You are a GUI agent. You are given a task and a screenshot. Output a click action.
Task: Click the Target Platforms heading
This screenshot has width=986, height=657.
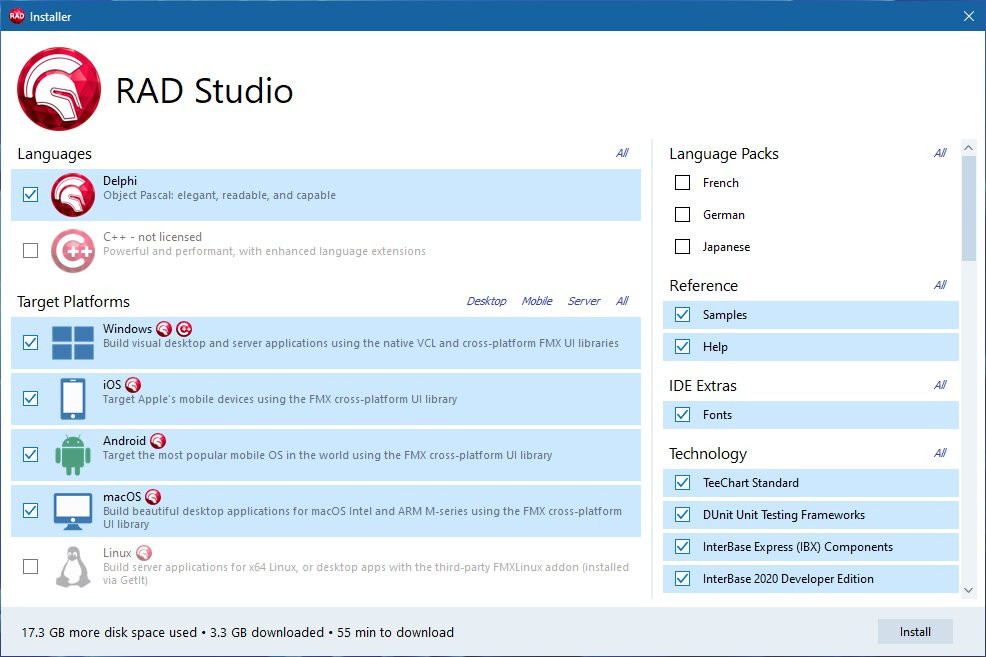[73, 302]
